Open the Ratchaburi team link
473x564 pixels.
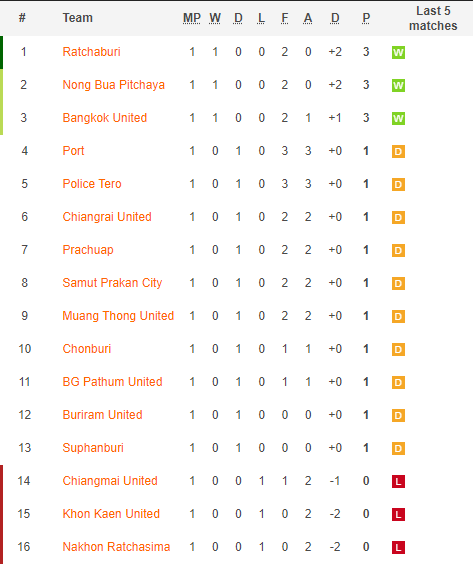[91, 52]
